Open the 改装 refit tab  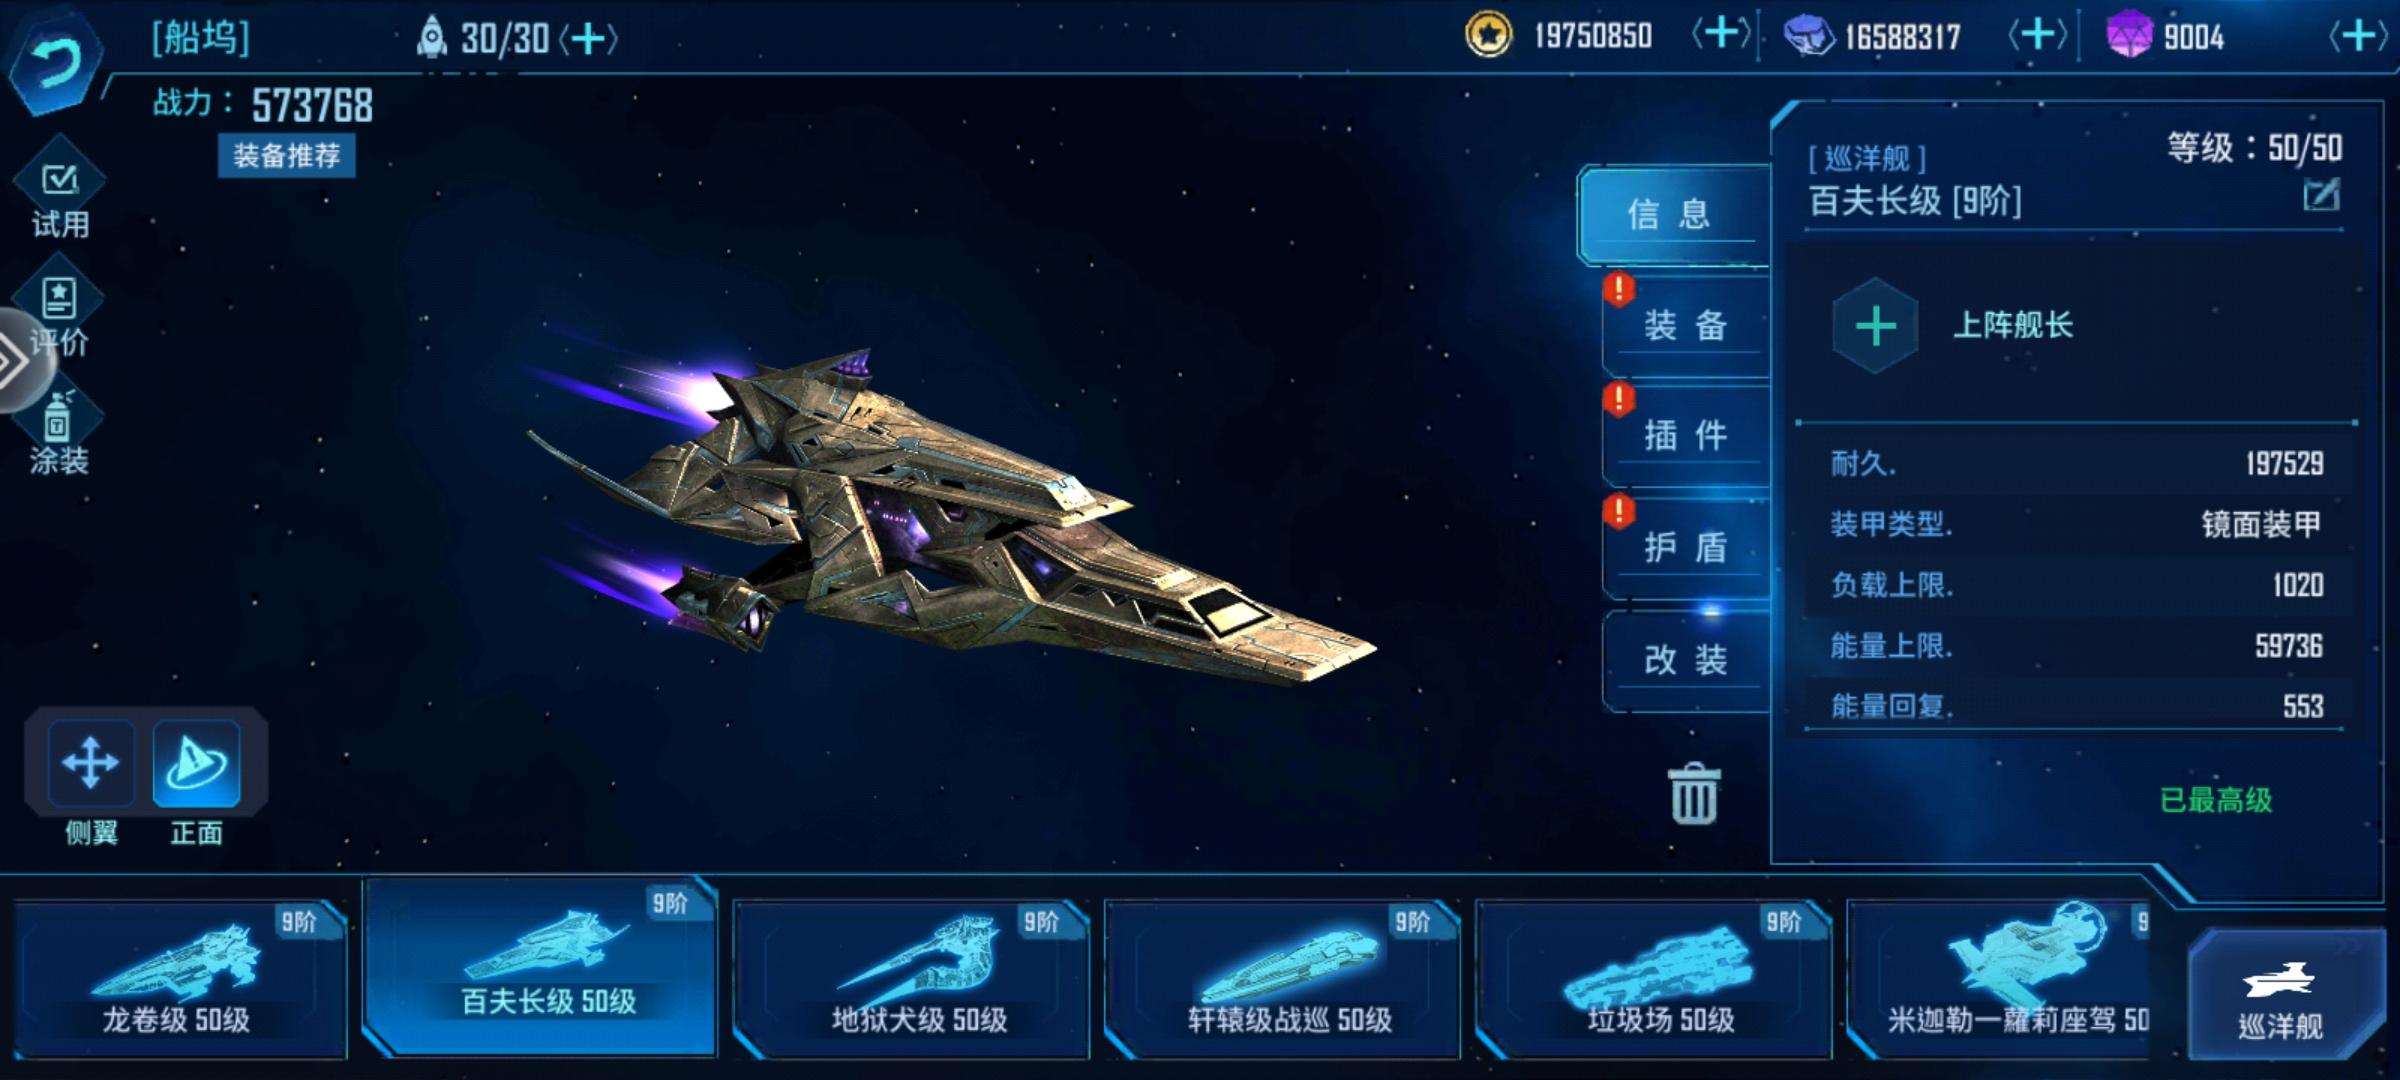1686,660
